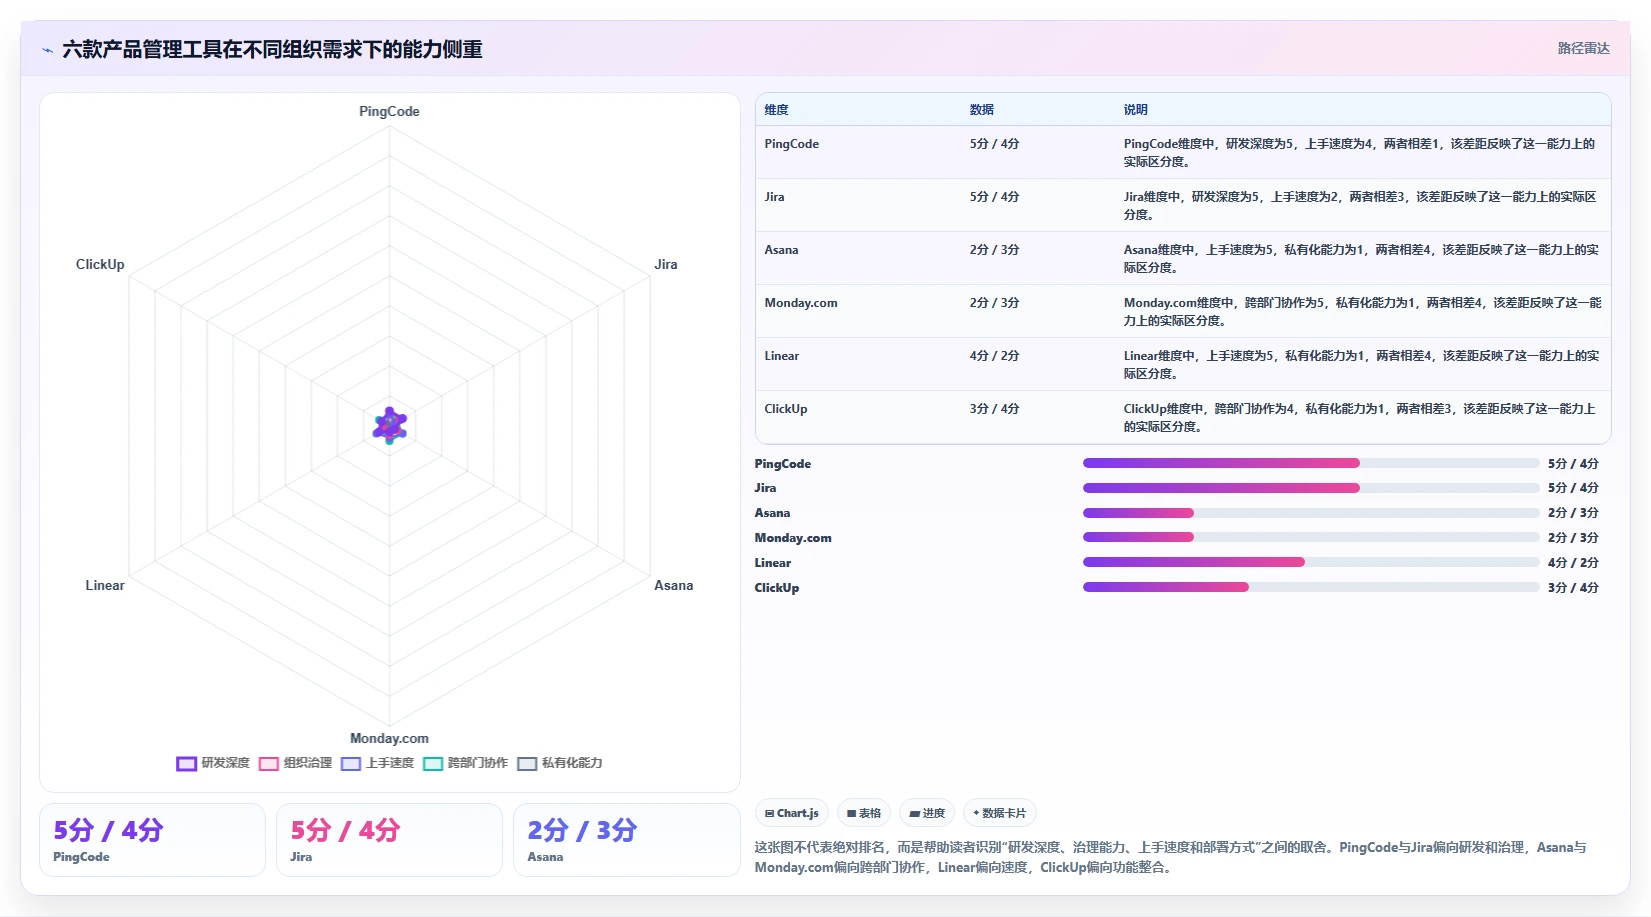The image size is (1651, 917).
Task: Click the Monday.com description cell in table
Action: [1362, 311]
